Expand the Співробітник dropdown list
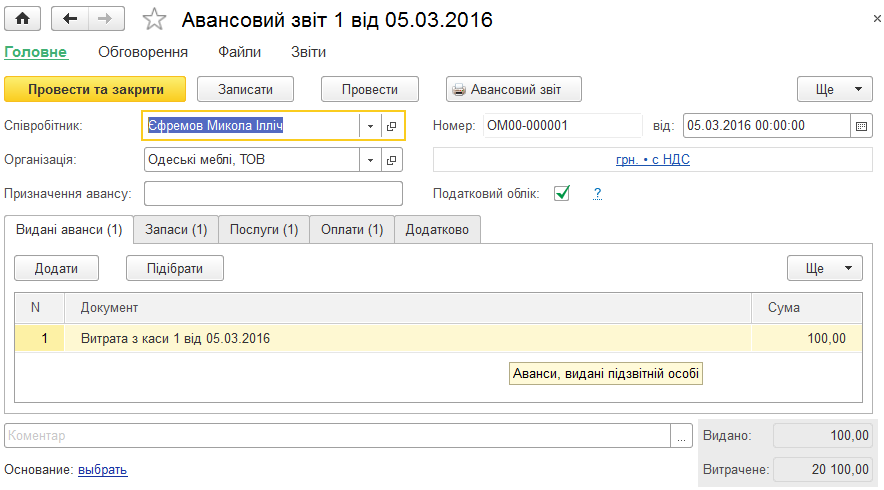884x490 pixels. point(370,126)
